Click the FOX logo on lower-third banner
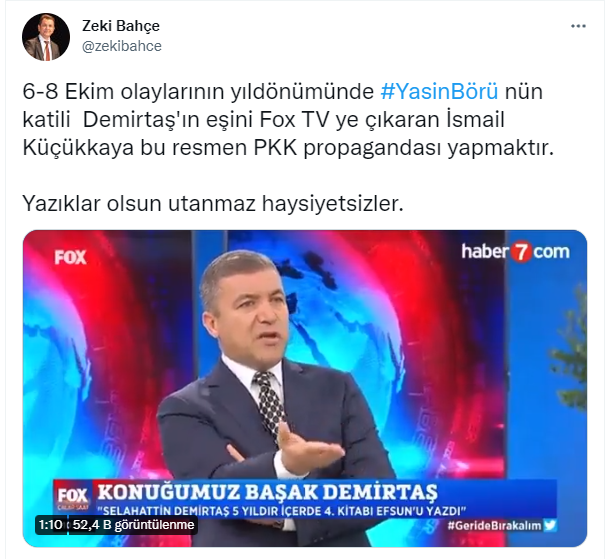 [x=73, y=497]
